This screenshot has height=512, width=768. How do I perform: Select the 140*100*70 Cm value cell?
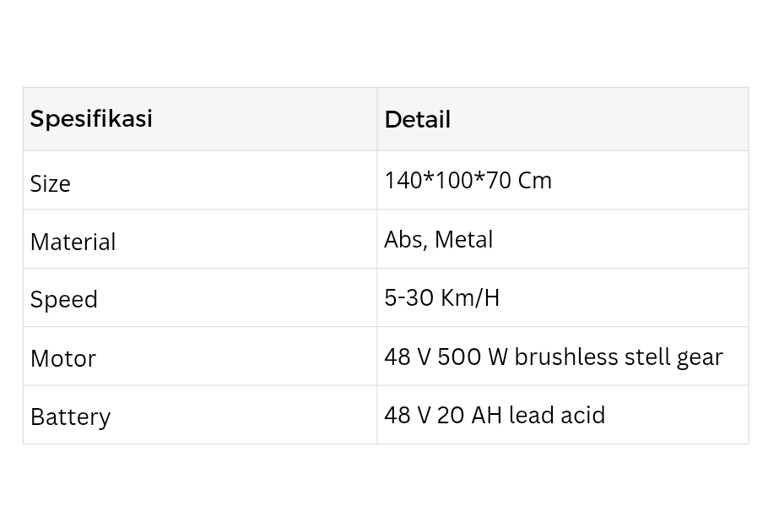[563, 180]
